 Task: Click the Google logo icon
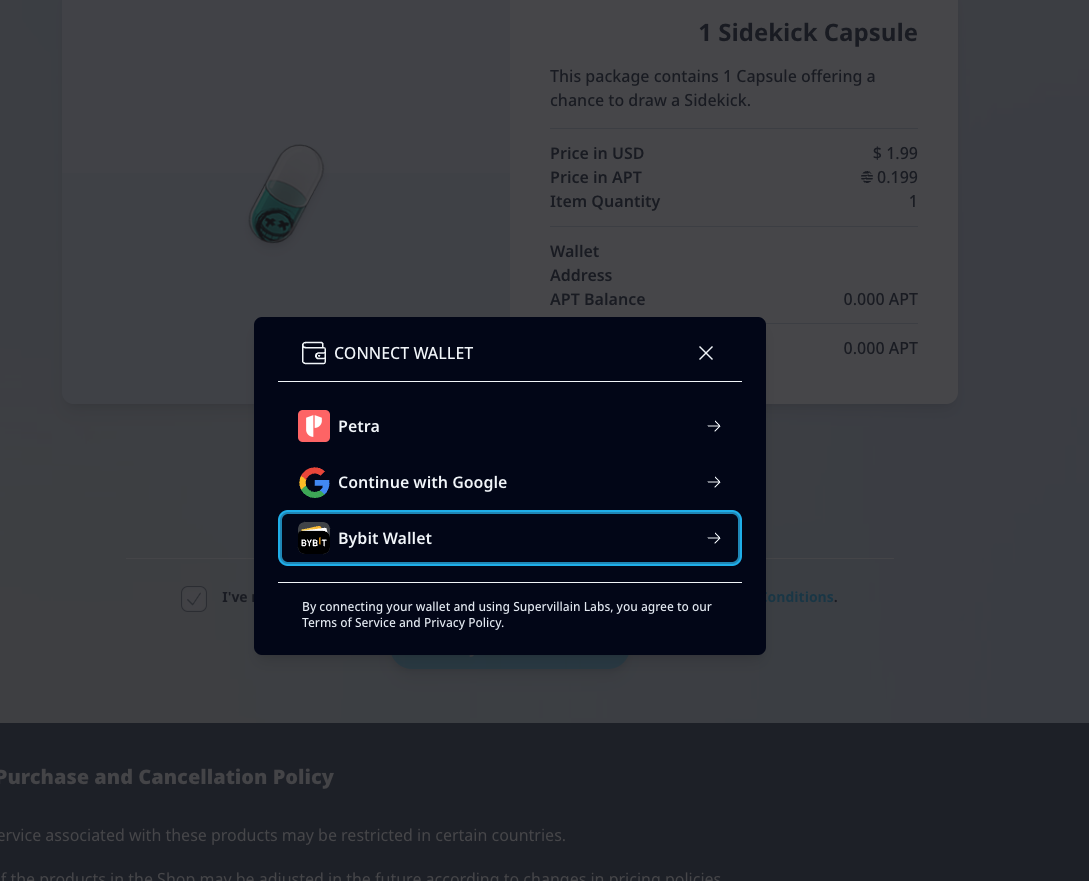314,483
